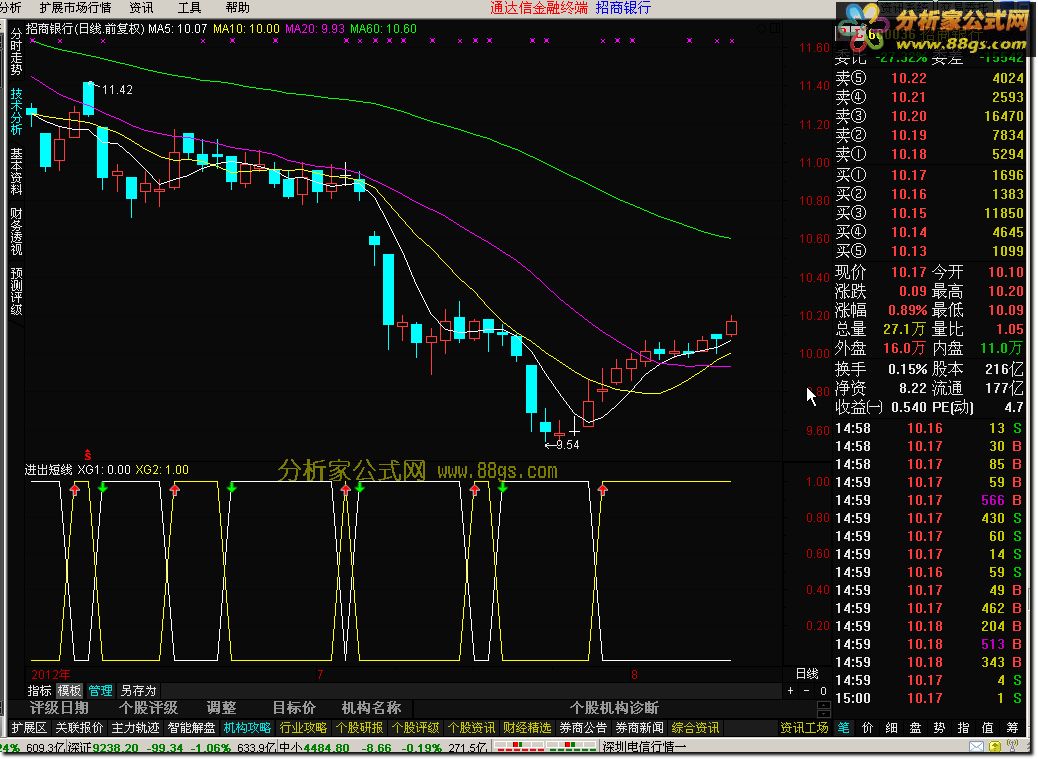Zoom out chart with the minus button
Viewport: 1038px width, 759px height.
pos(806,691)
